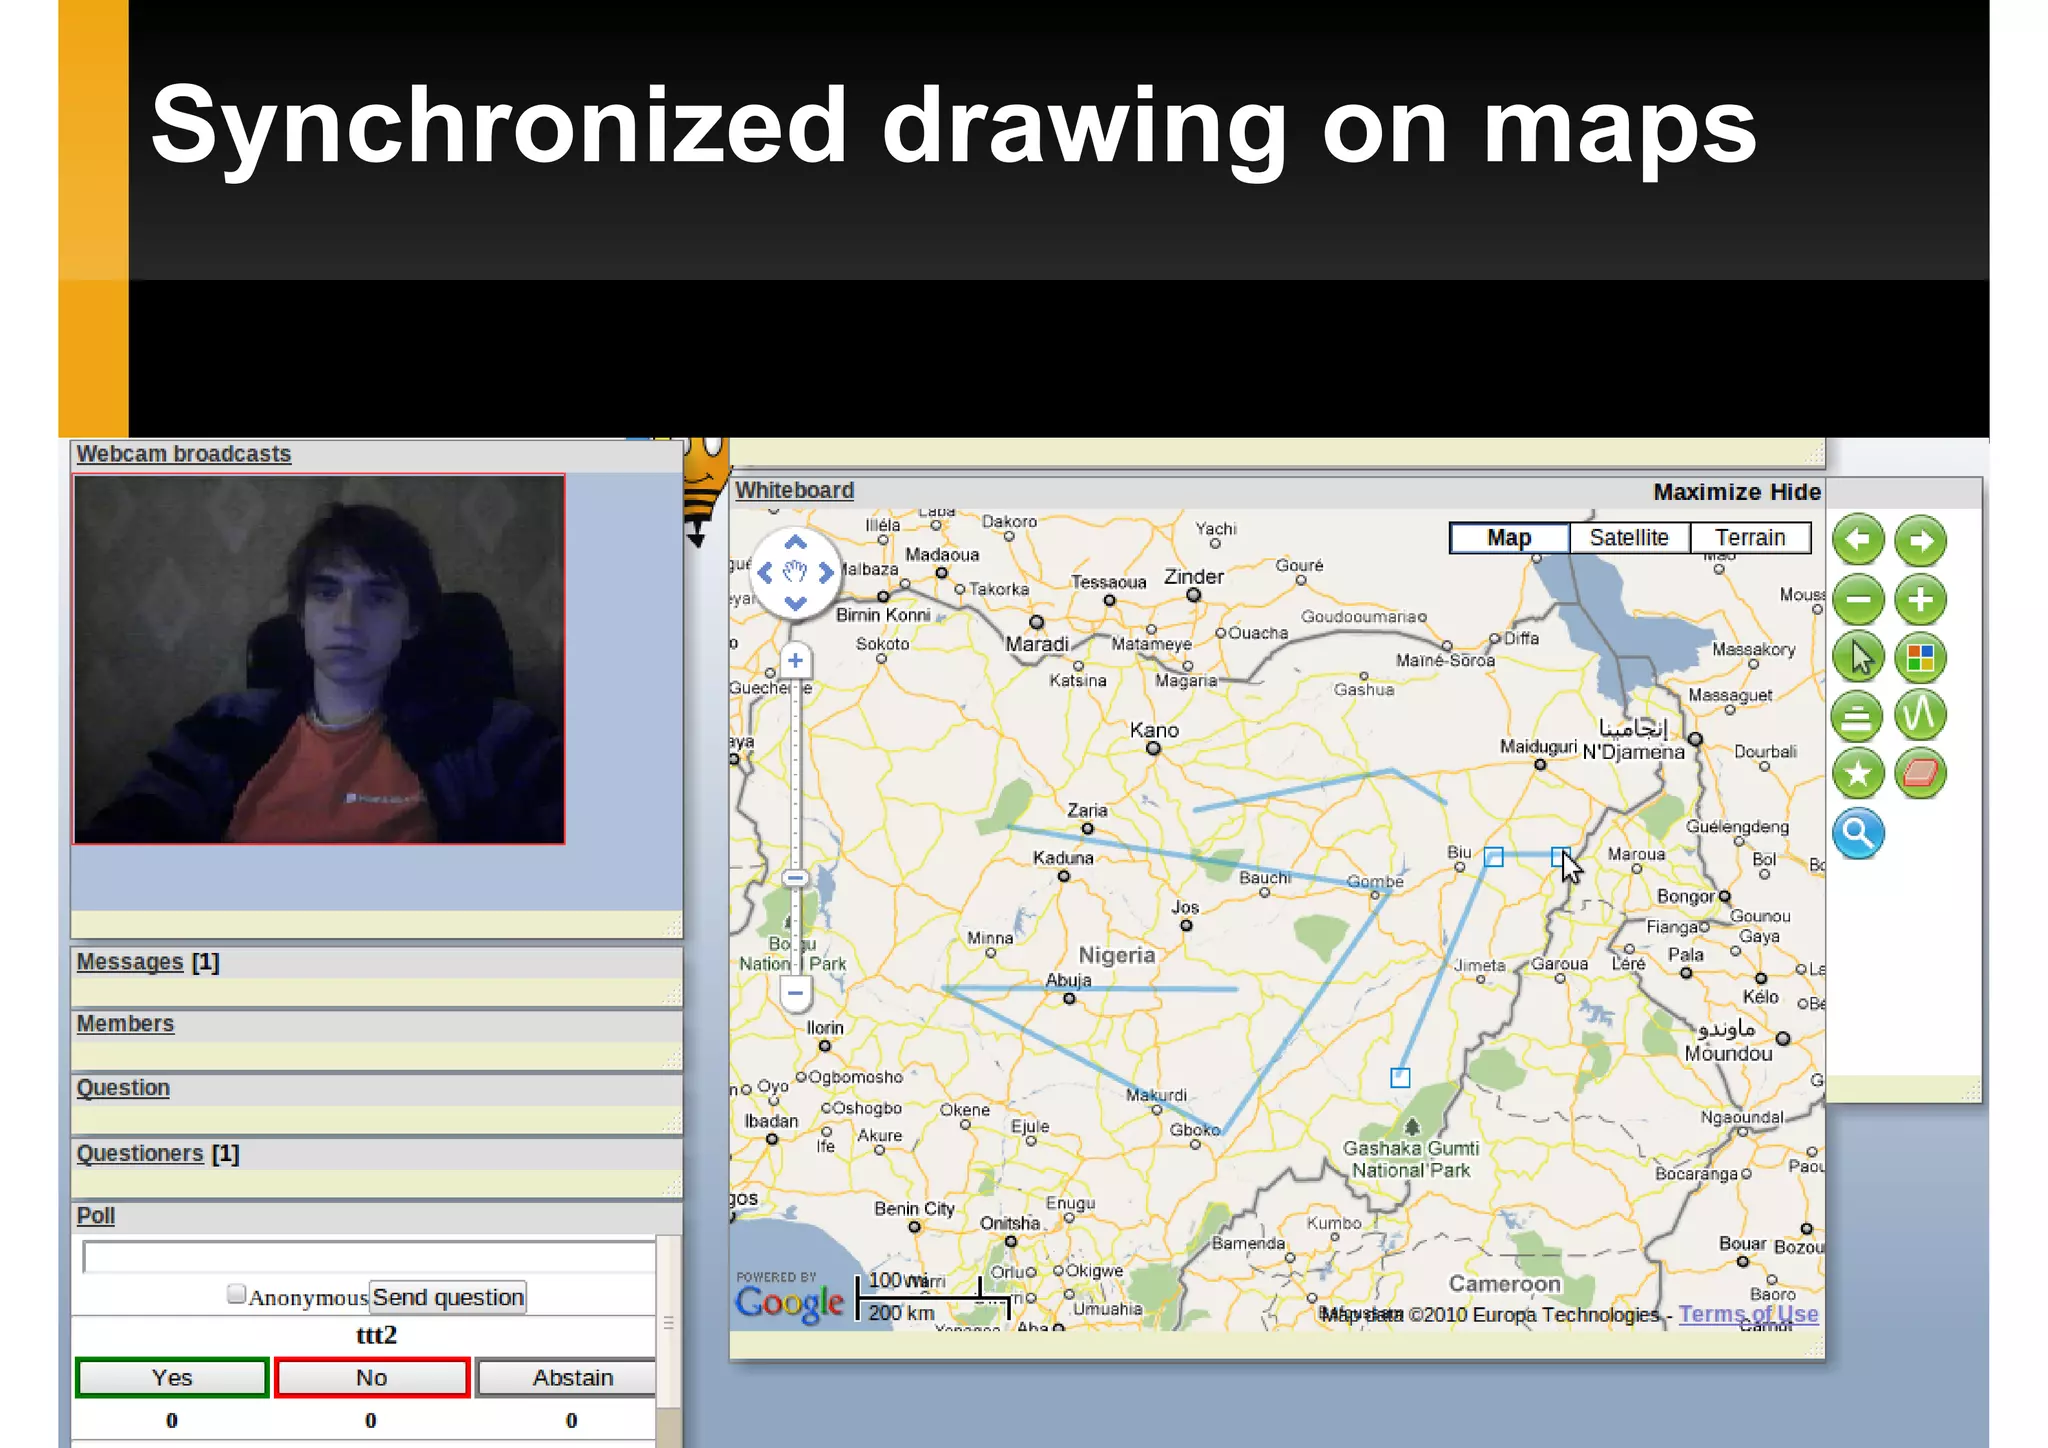The width and height of the screenshot is (2048, 1448).
Task: Expand the Questioners panel
Action: (140, 1154)
